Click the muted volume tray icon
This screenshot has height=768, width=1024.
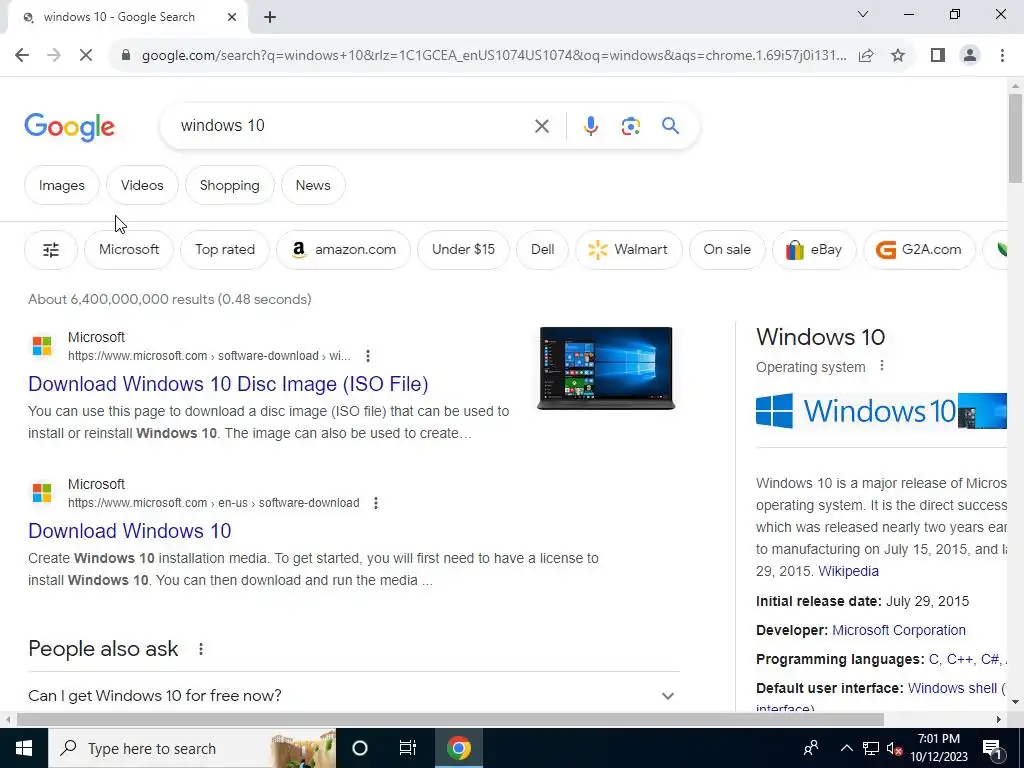[x=895, y=748]
